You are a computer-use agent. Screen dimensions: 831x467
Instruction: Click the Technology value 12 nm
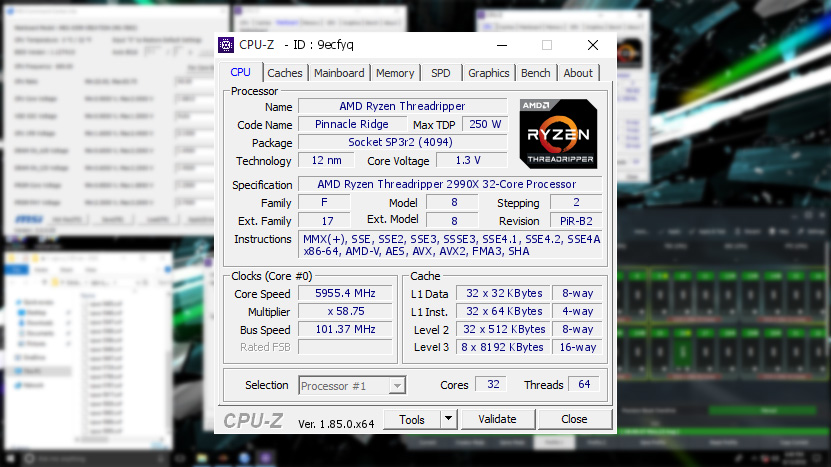[x=326, y=160]
